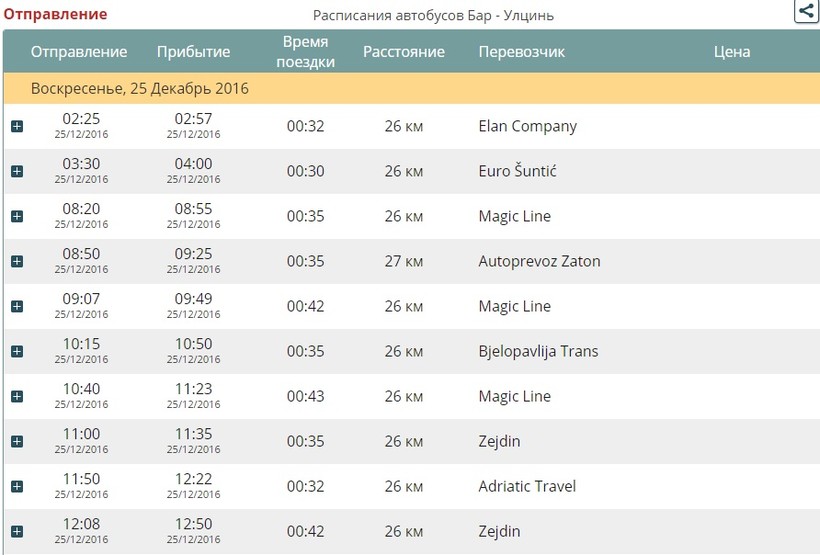Click the Перевозчик column header

pyautogui.click(x=521, y=52)
